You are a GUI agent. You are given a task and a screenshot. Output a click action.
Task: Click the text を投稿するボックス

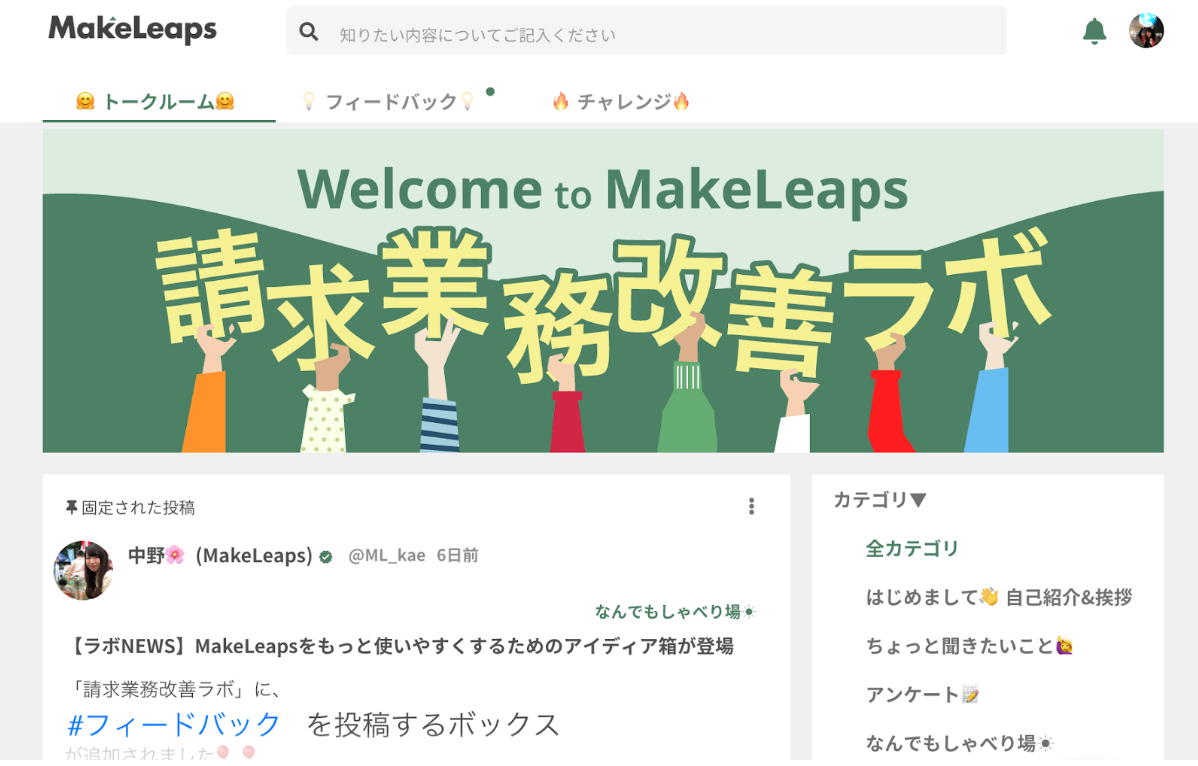pyautogui.click(x=433, y=725)
